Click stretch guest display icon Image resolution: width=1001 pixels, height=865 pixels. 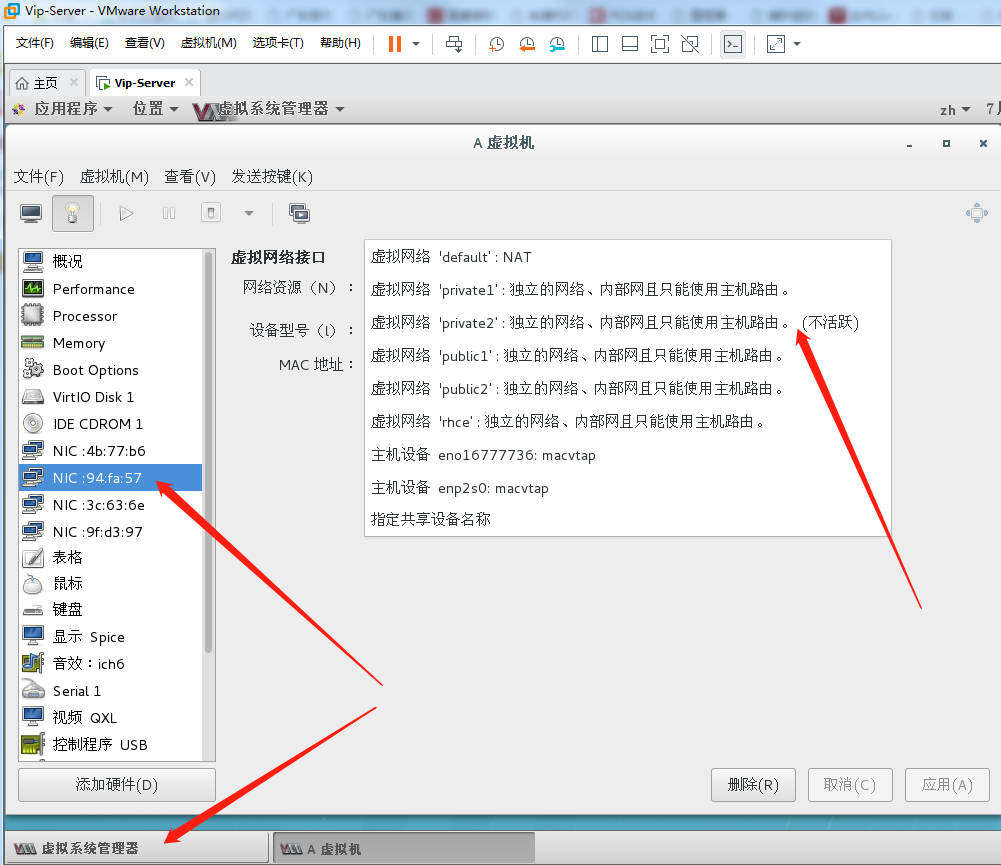pos(776,44)
